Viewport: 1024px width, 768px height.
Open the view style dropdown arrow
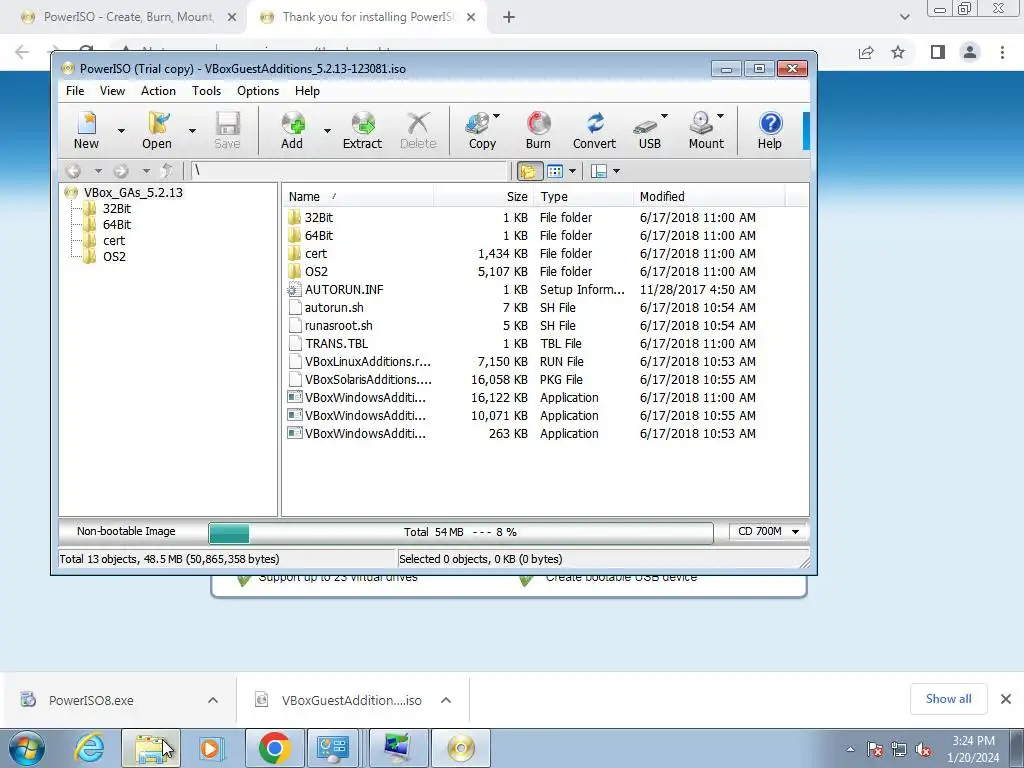click(573, 171)
